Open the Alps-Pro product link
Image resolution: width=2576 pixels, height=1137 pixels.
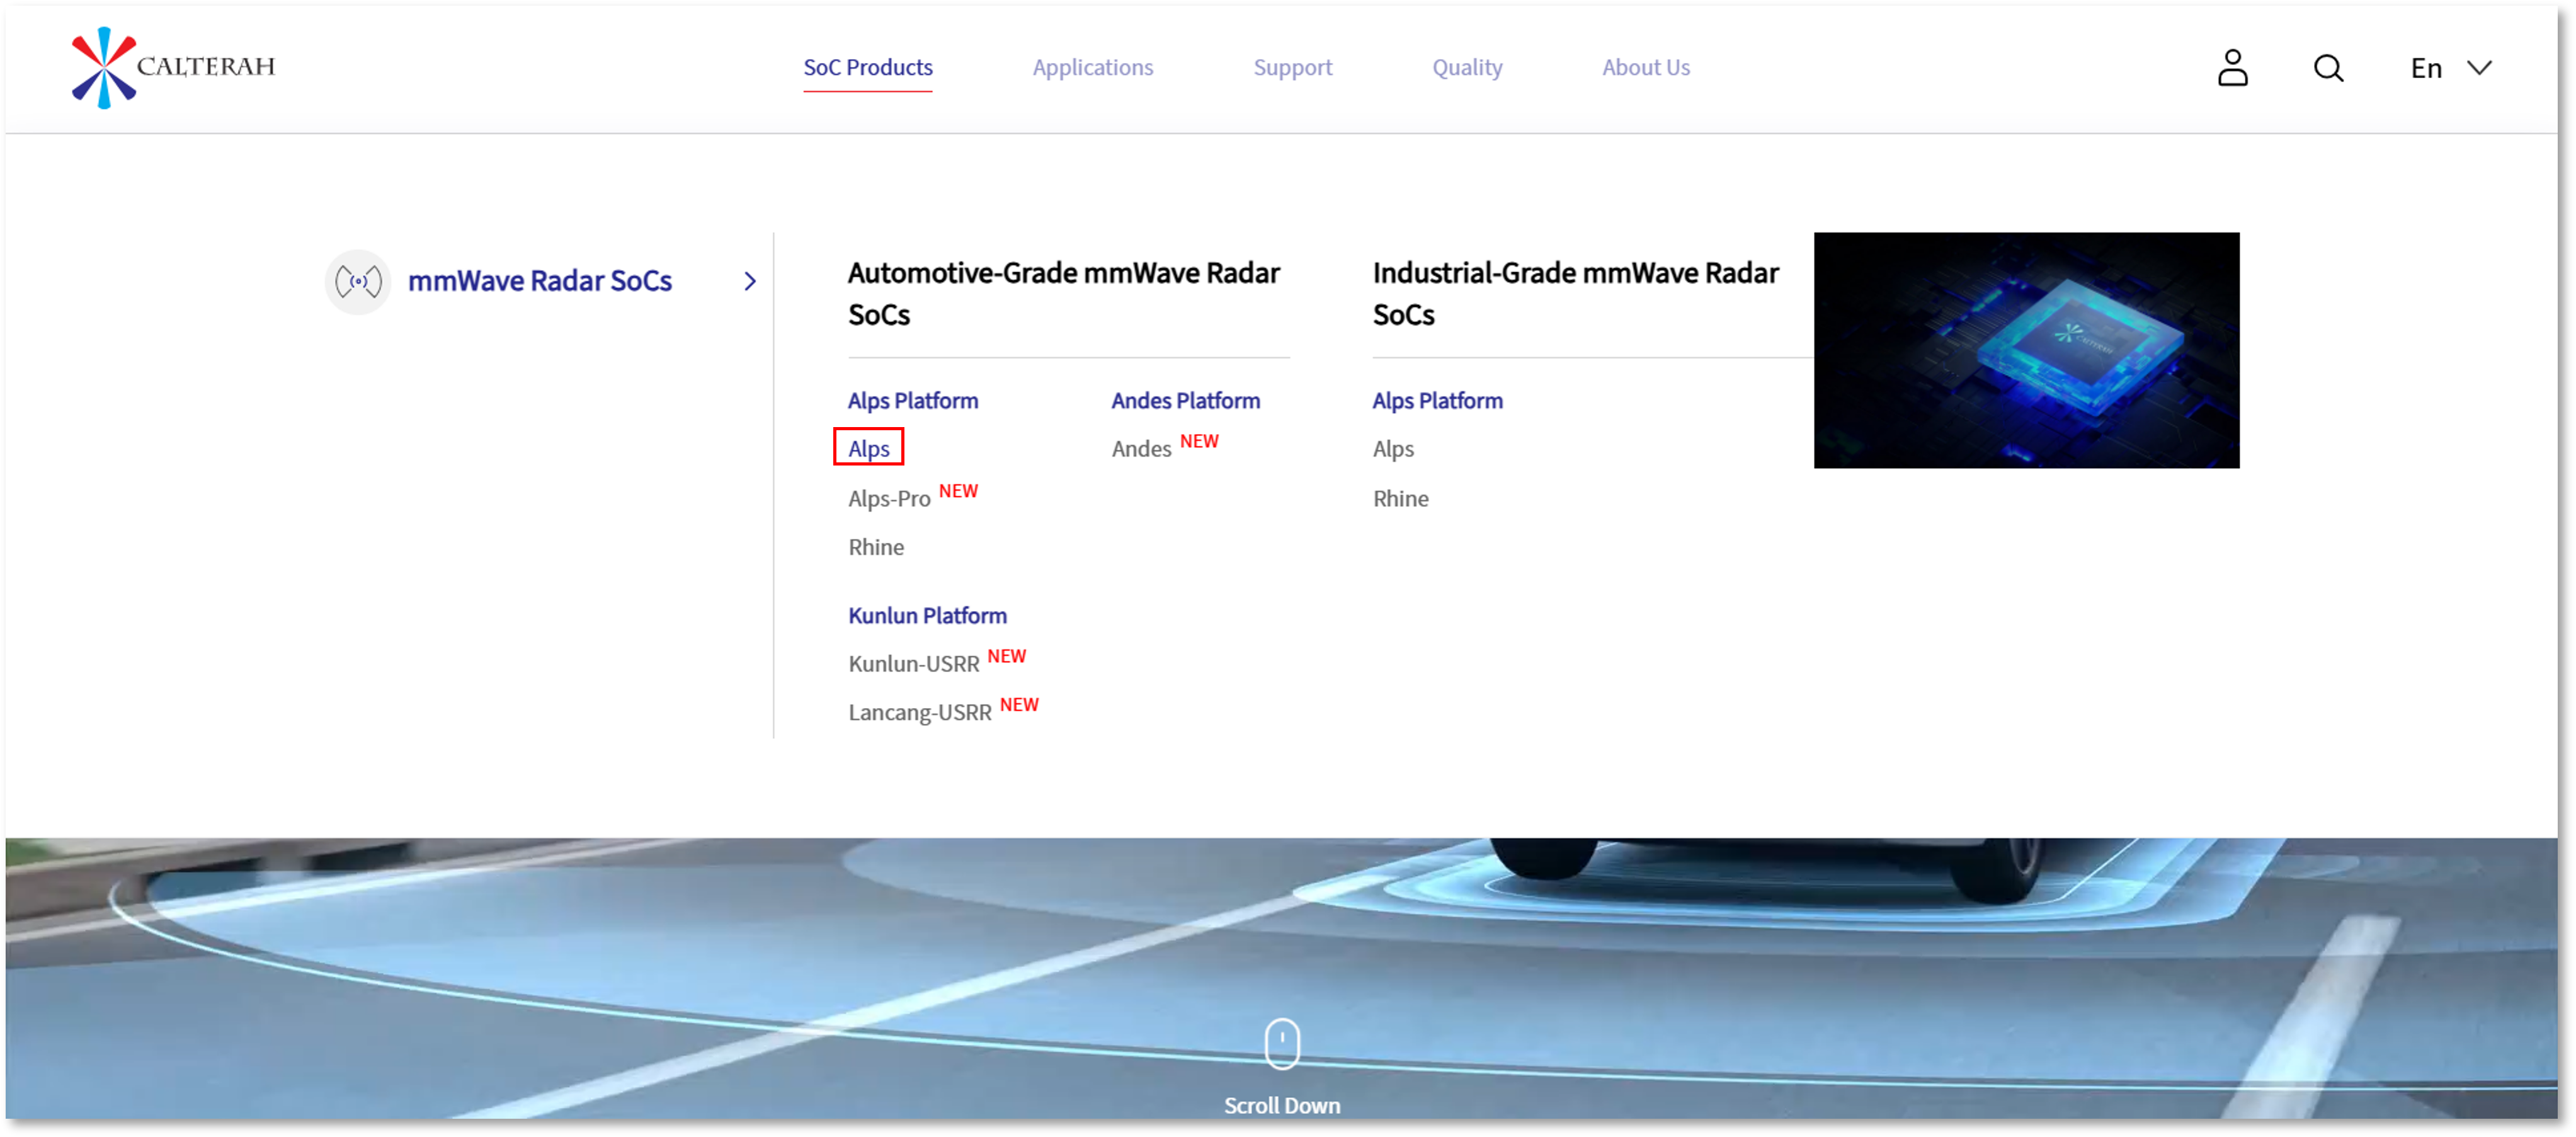click(888, 498)
